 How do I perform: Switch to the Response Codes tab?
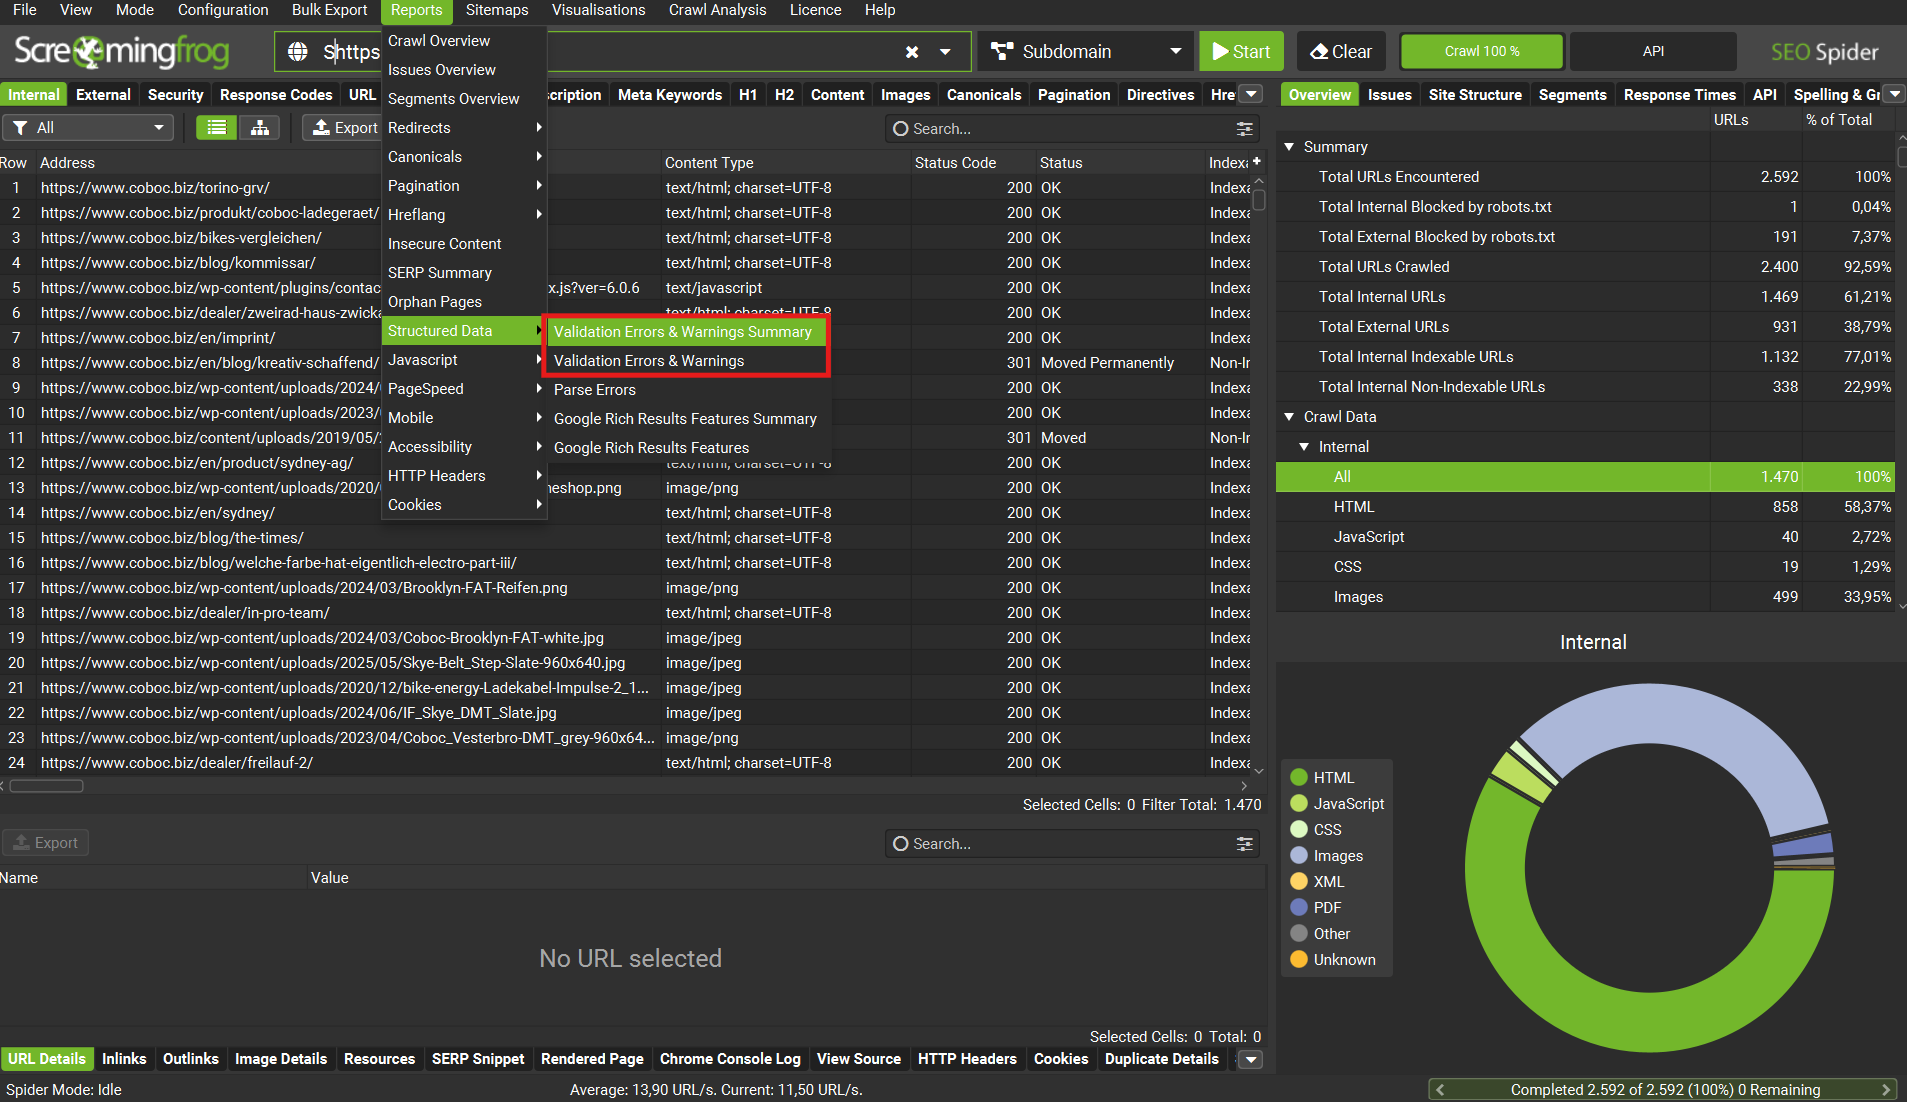point(276,94)
